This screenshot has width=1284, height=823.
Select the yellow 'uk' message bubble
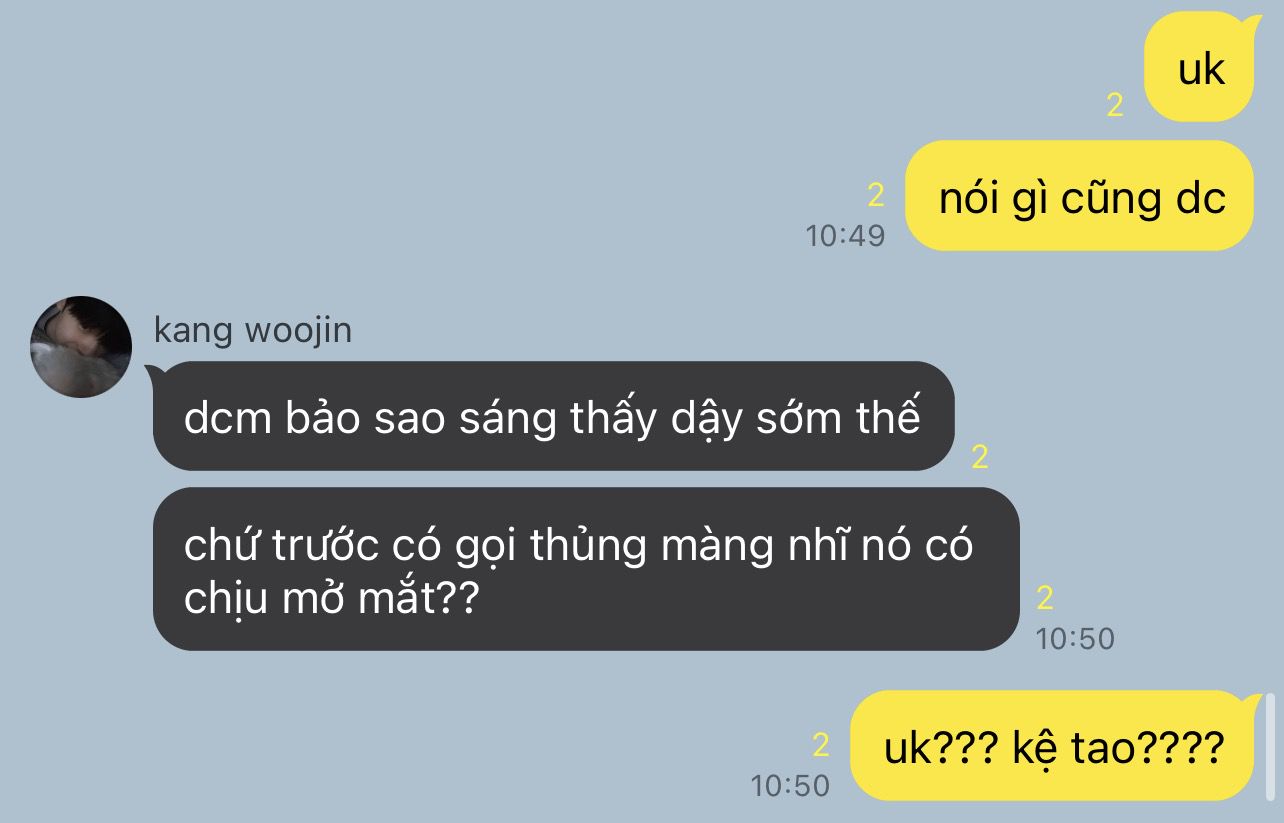[x=1199, y=67]
